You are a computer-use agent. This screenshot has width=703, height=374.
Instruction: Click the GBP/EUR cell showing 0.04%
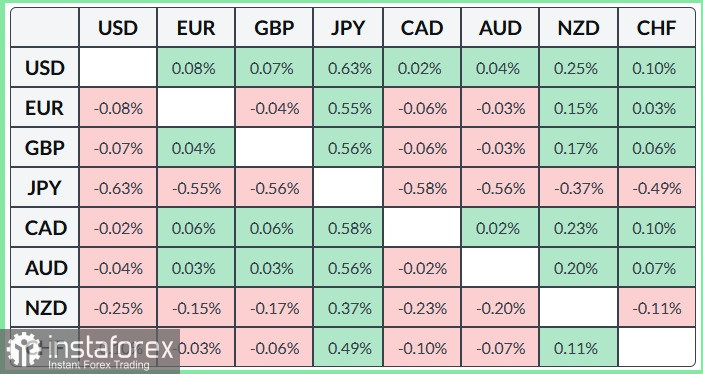195,148
